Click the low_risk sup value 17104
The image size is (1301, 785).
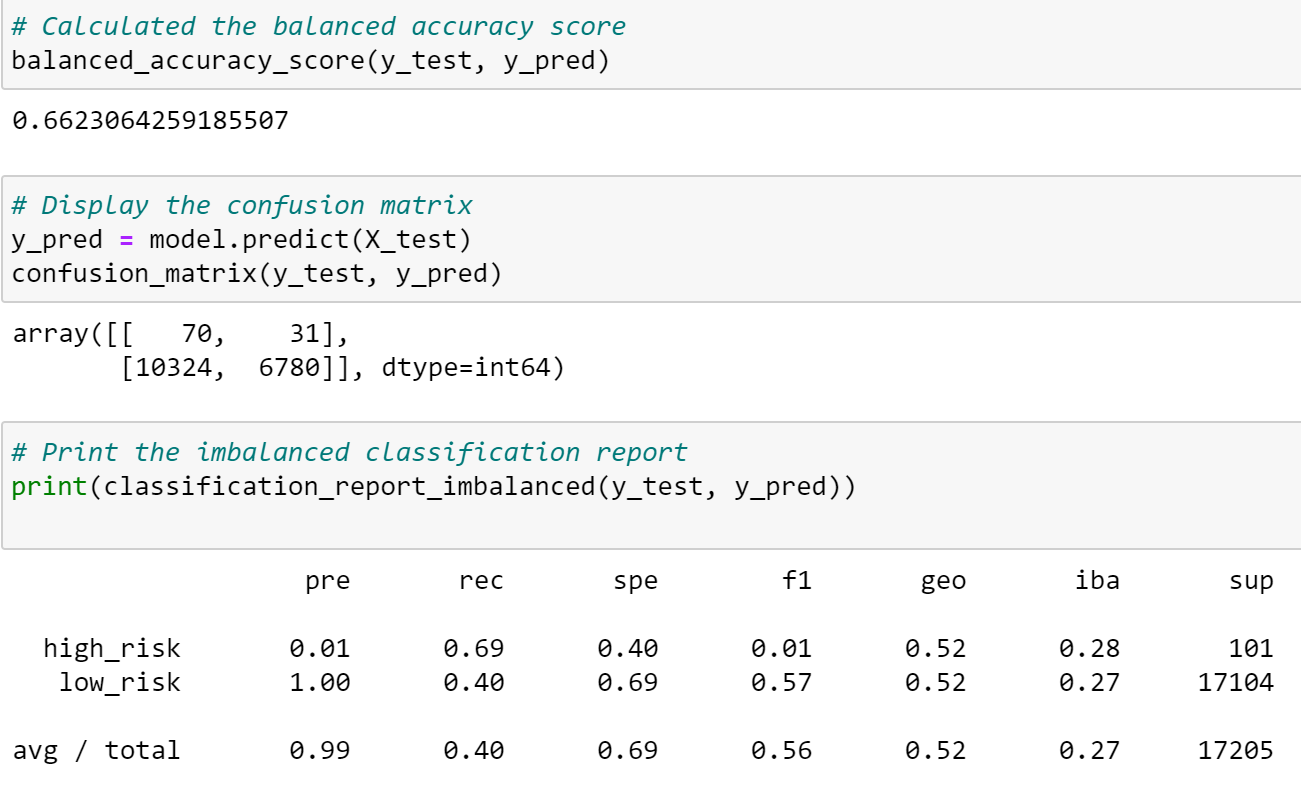click(x=1236, y=683)
